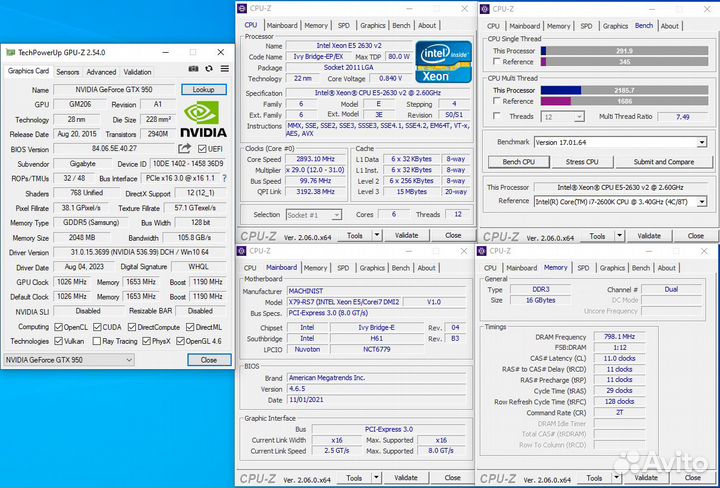This screenshot has width=720, height=488.
Task: Enable the Multi Thread Reference checkbox
Action: click(x=496, y=101)
